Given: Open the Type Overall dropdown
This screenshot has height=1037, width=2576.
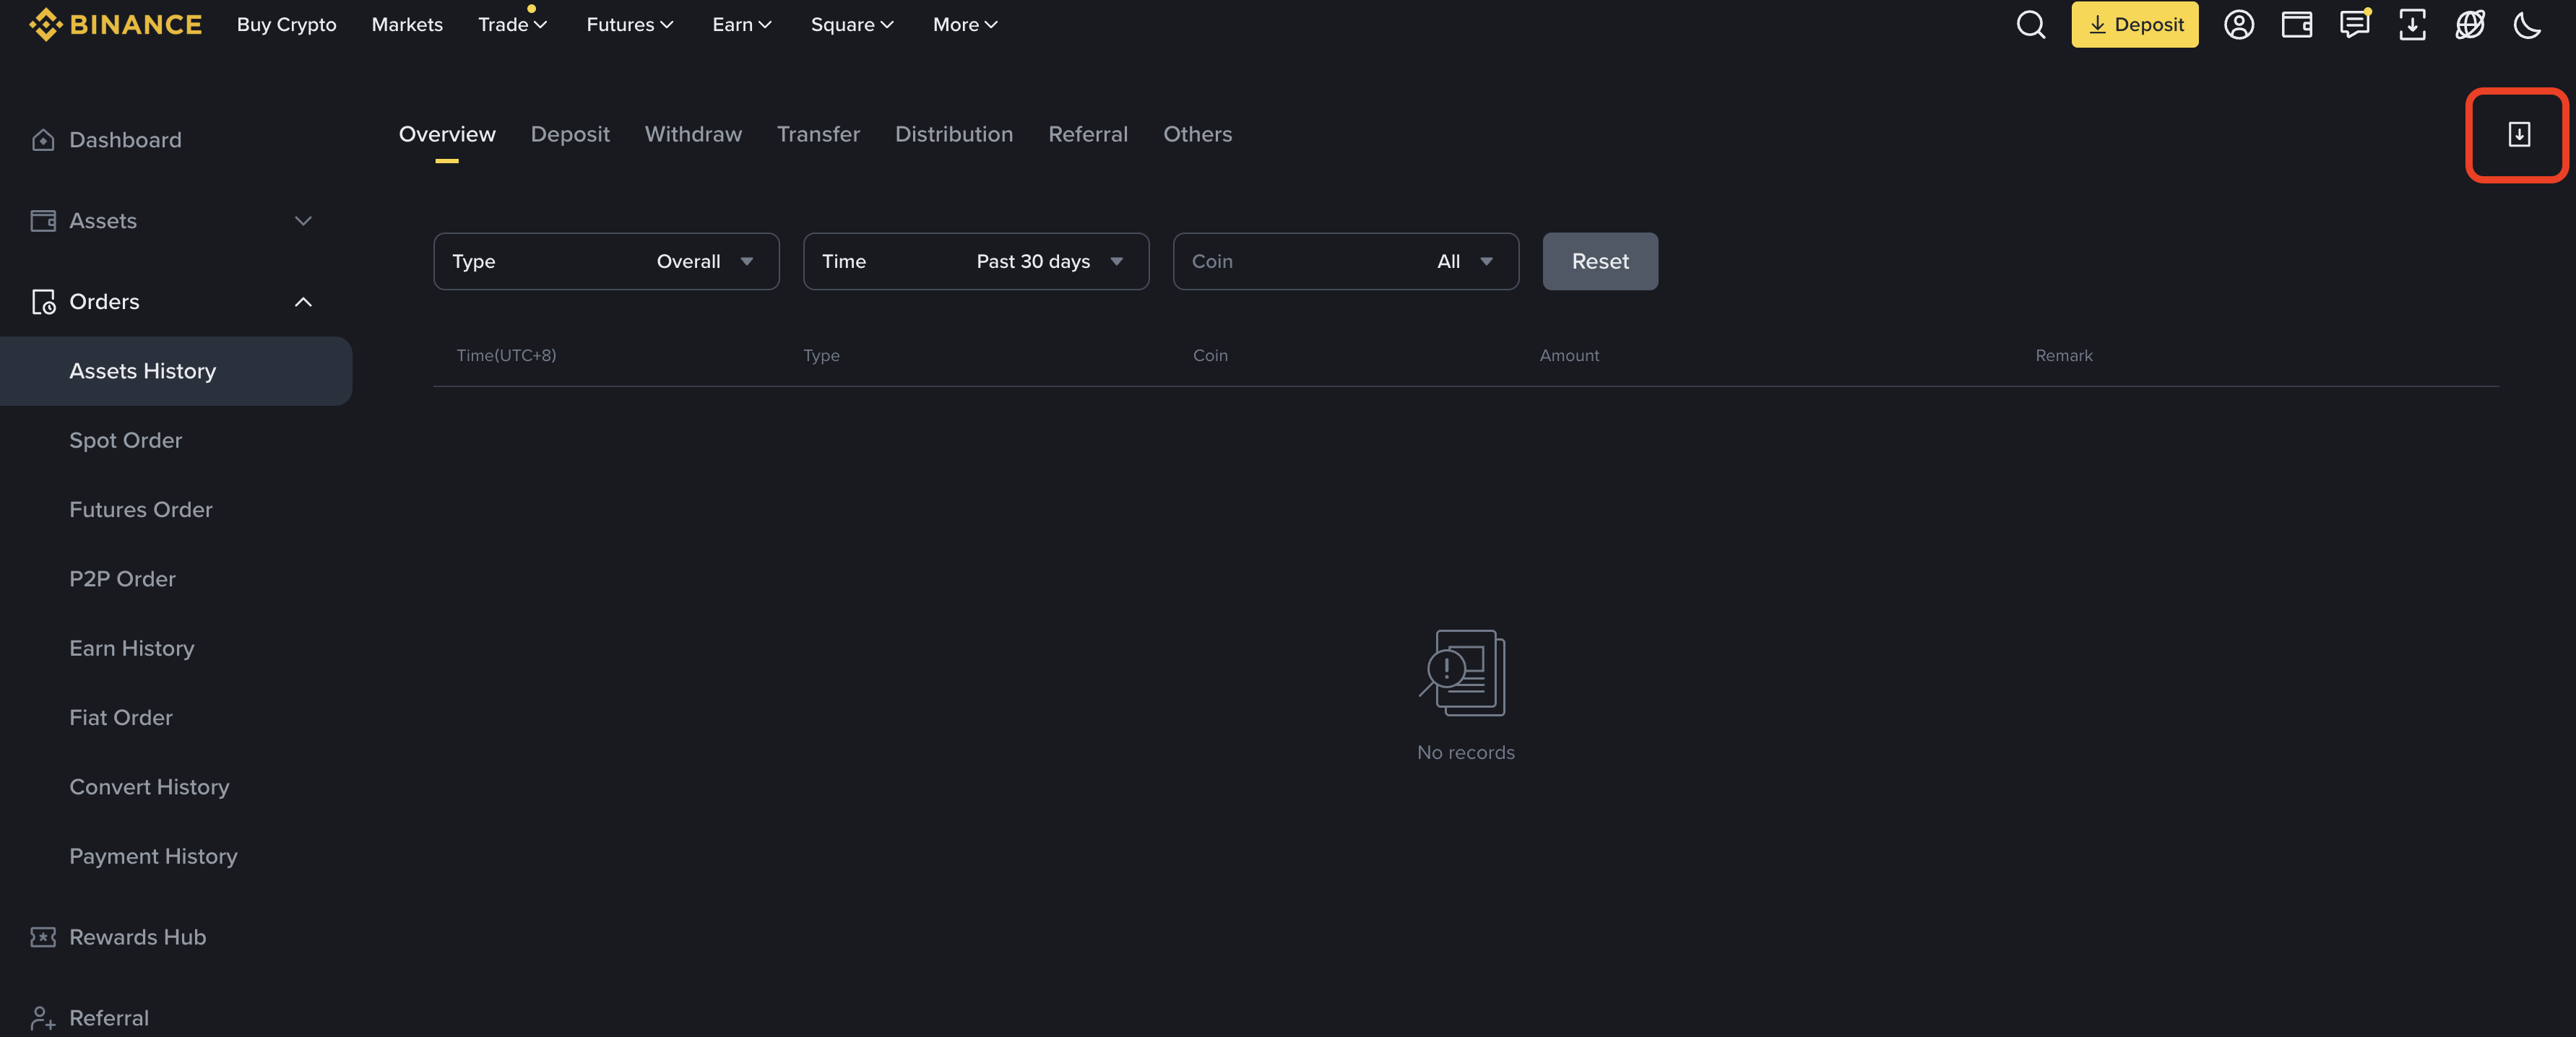Looking at the screenshot, I should coord(606,261).
